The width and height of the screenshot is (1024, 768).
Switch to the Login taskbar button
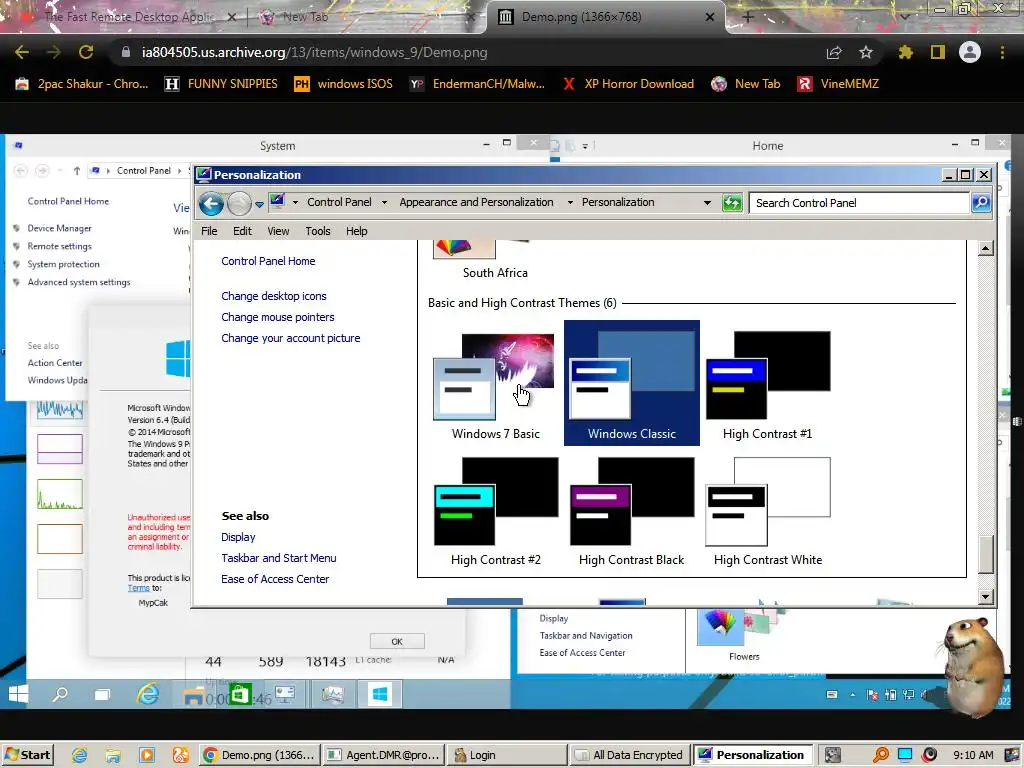coord(505,755)
